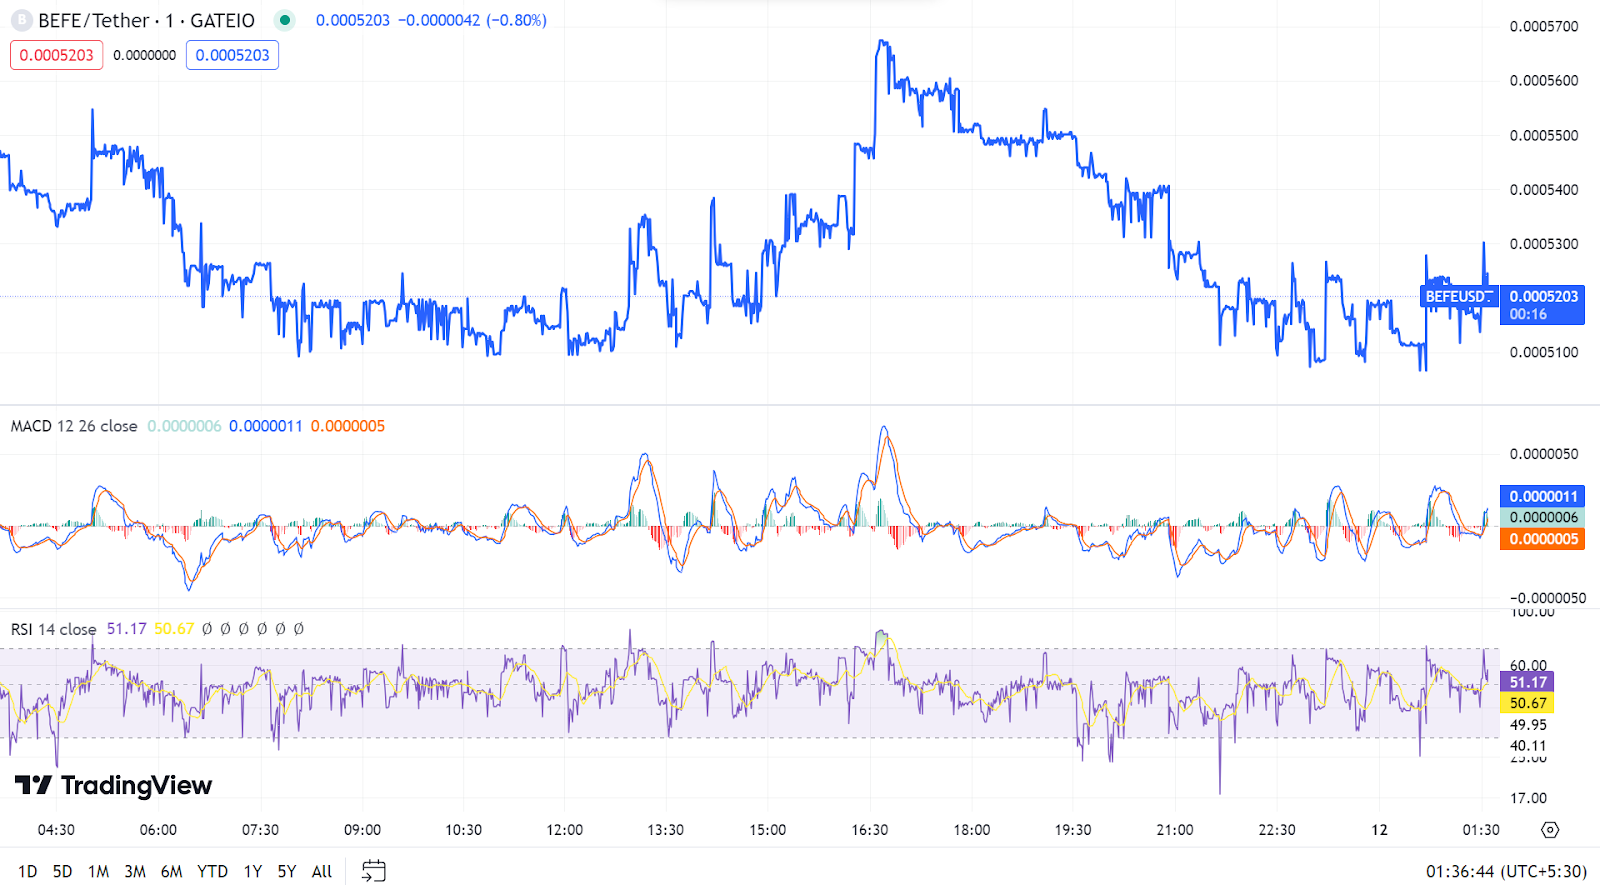This screenshot has height=885, width=1600.
Task: Click the price change −0.0000042 (−0.80%) text
Action: click(x=472, y=20)
